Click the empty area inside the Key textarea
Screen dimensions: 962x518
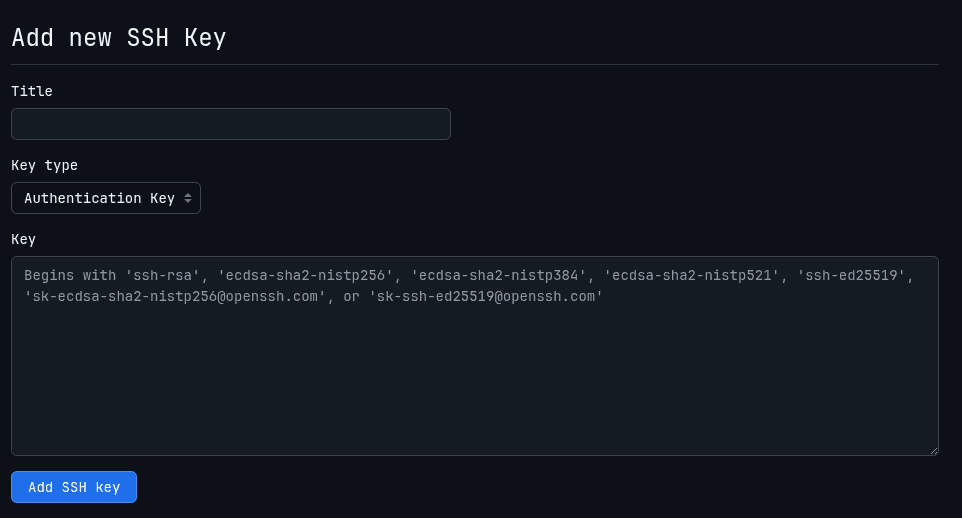pos(474,385)
